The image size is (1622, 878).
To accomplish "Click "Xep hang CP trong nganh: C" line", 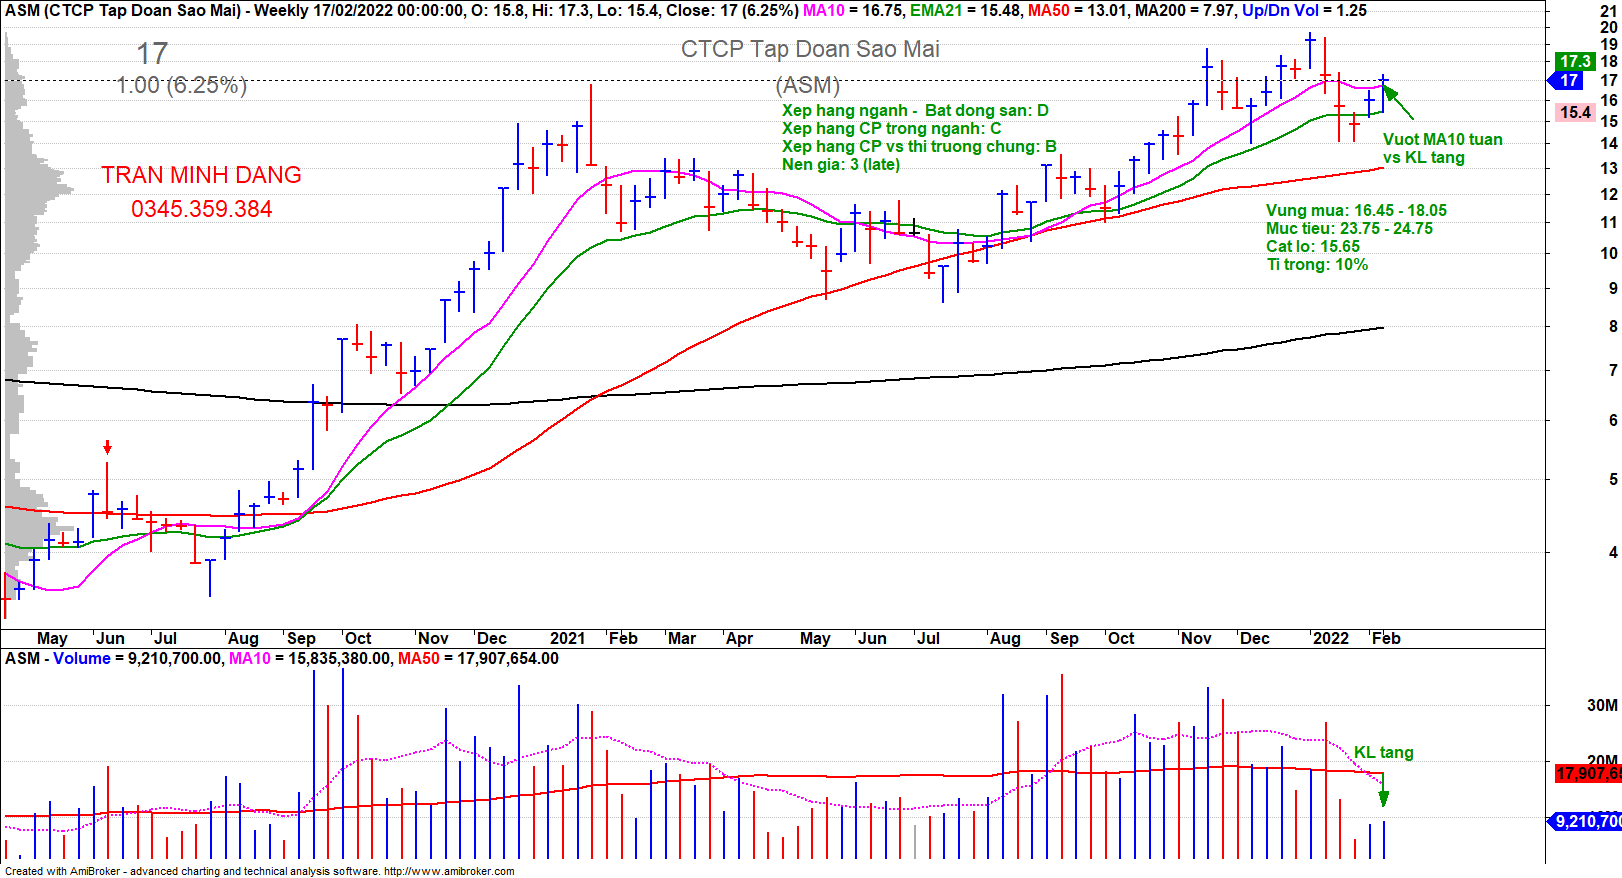I will click(891, 128).
